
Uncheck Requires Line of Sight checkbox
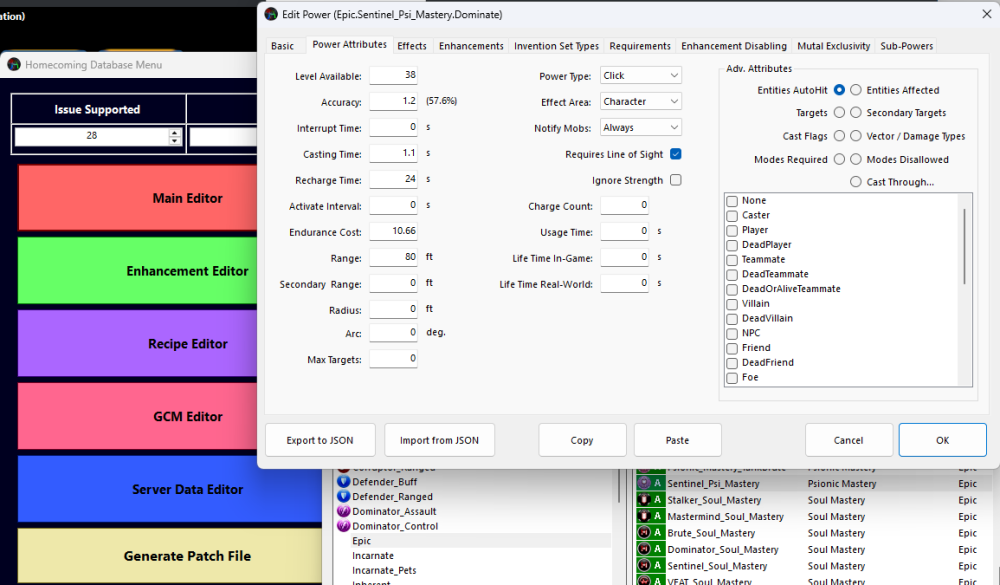(676, 154)
